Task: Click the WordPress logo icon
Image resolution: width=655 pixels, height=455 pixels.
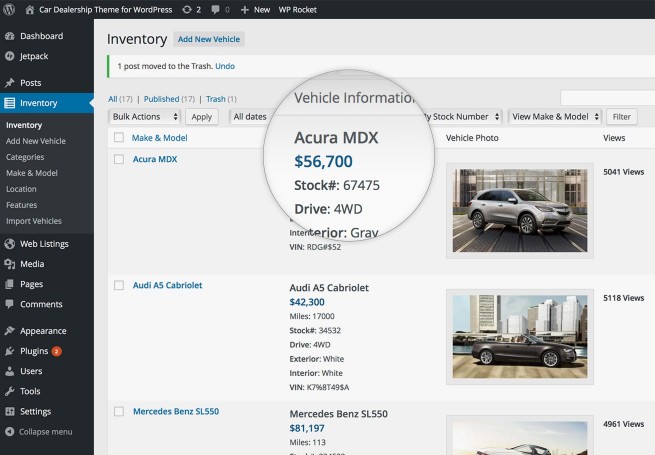Action: 9,9
